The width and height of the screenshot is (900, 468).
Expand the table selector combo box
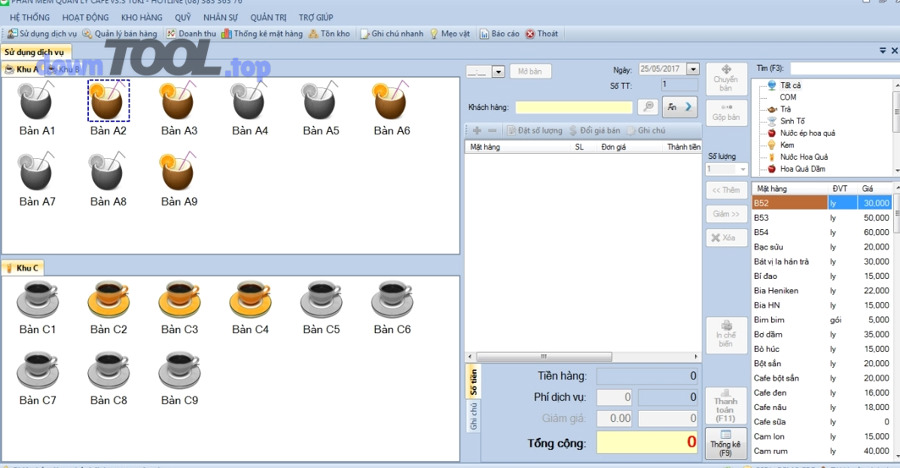498,72
